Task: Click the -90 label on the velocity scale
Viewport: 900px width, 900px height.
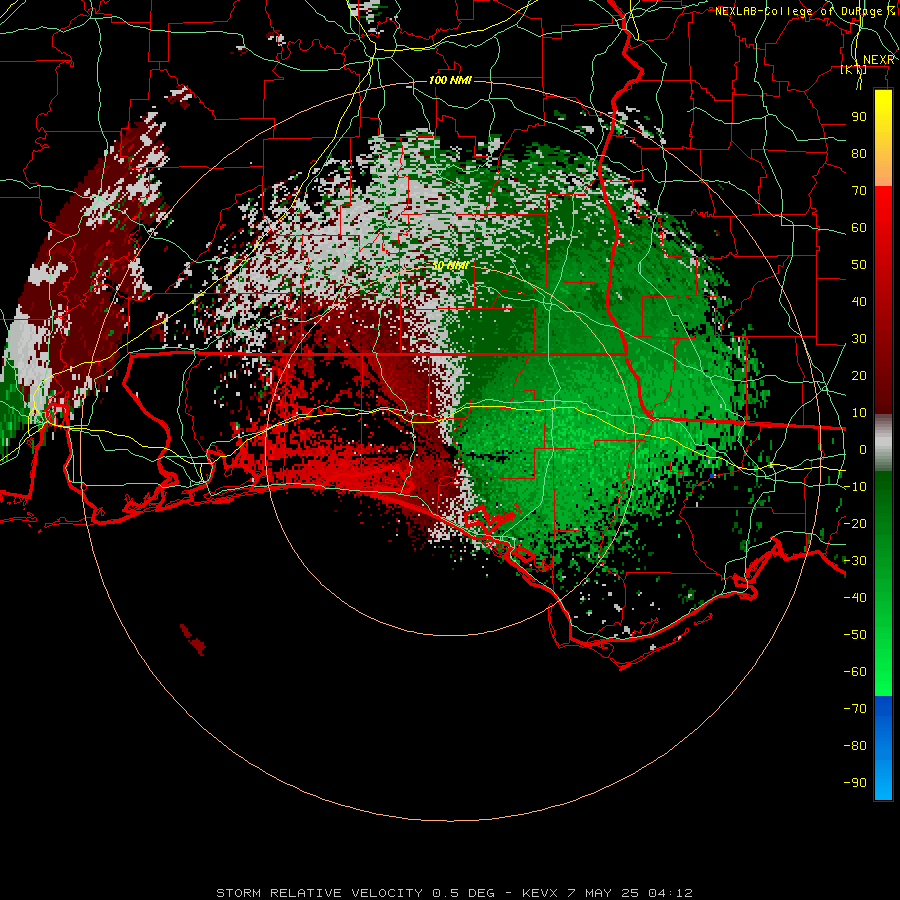Action: [x=855, y=782]
